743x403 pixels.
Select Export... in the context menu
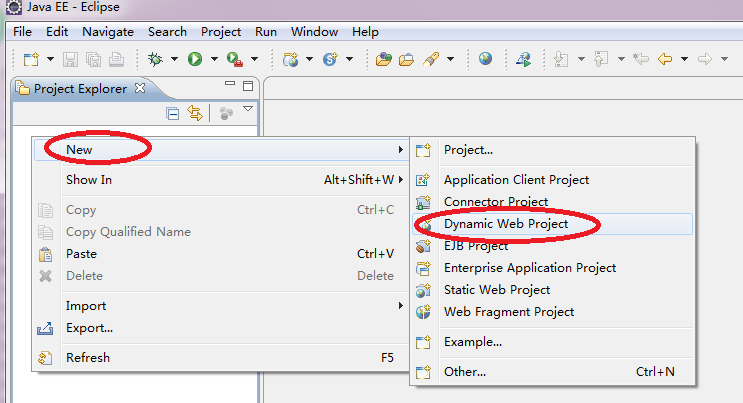tap(222, 328)
